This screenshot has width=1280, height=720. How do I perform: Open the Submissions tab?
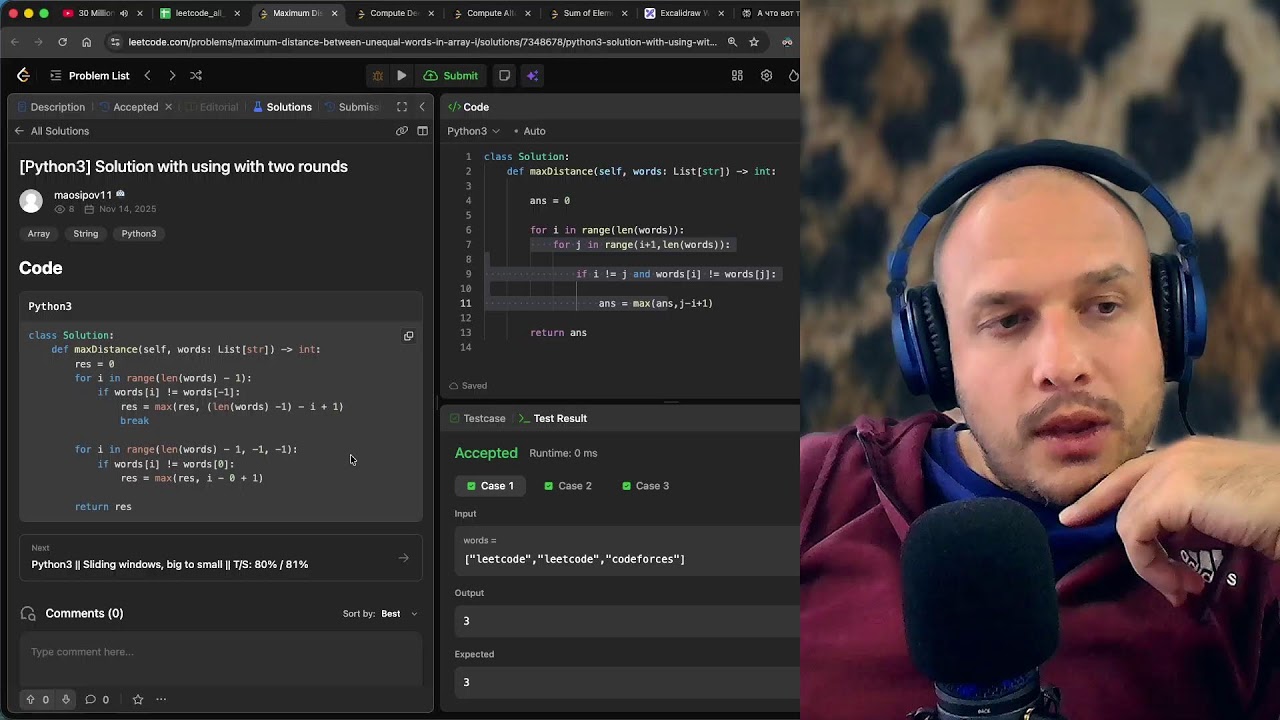(x=352, y=107)
